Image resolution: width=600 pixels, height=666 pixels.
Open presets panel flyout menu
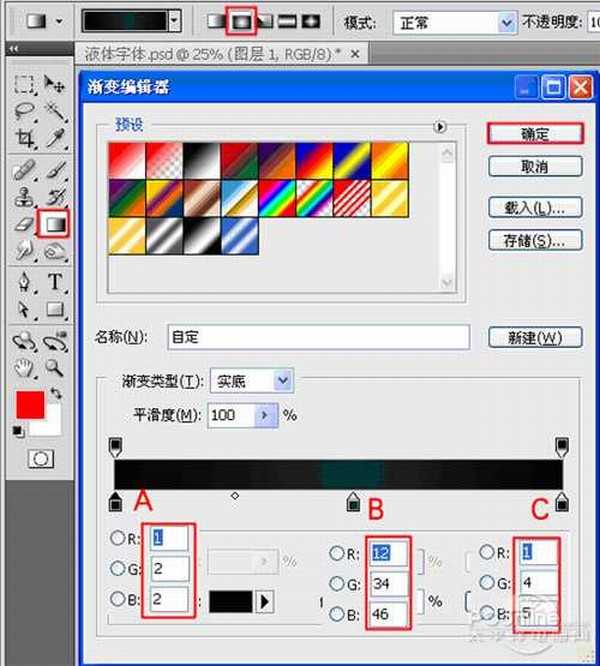440,127
